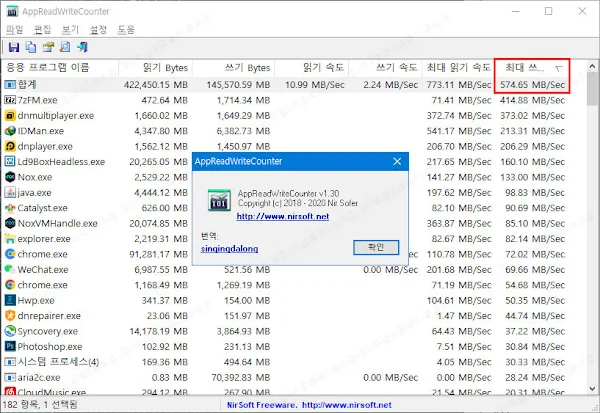Select the 7zFM.exe row name
Viewport: 600px width, 413px height.
[x=38, y=100]
